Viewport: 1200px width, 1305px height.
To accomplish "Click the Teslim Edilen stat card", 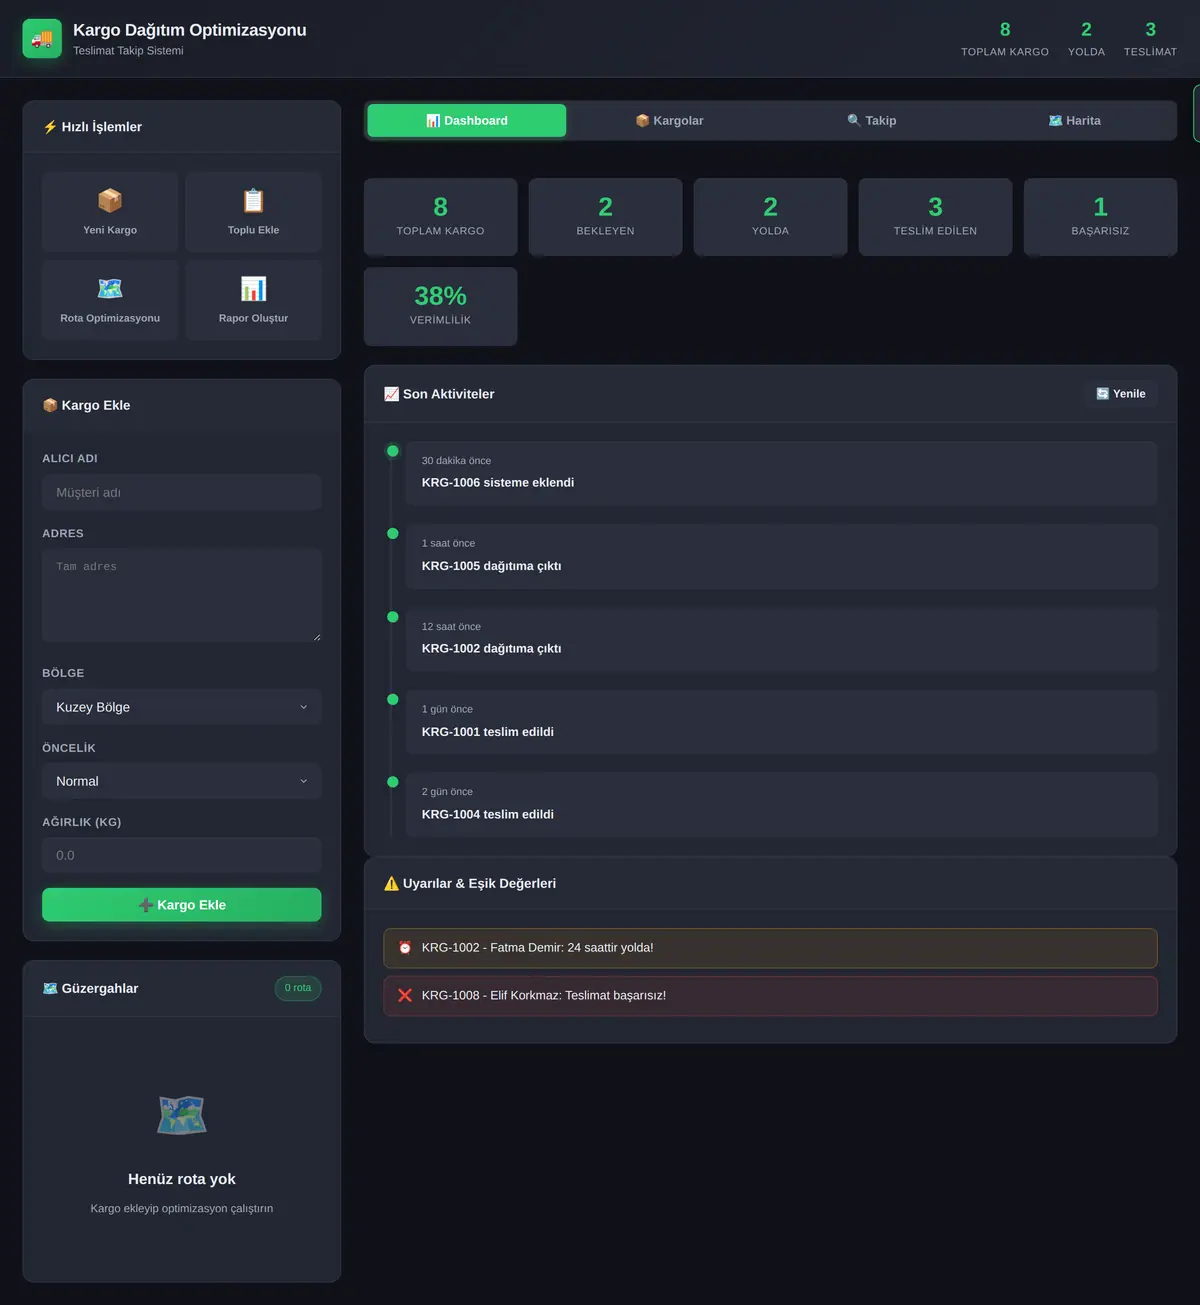I will point(935,217).
